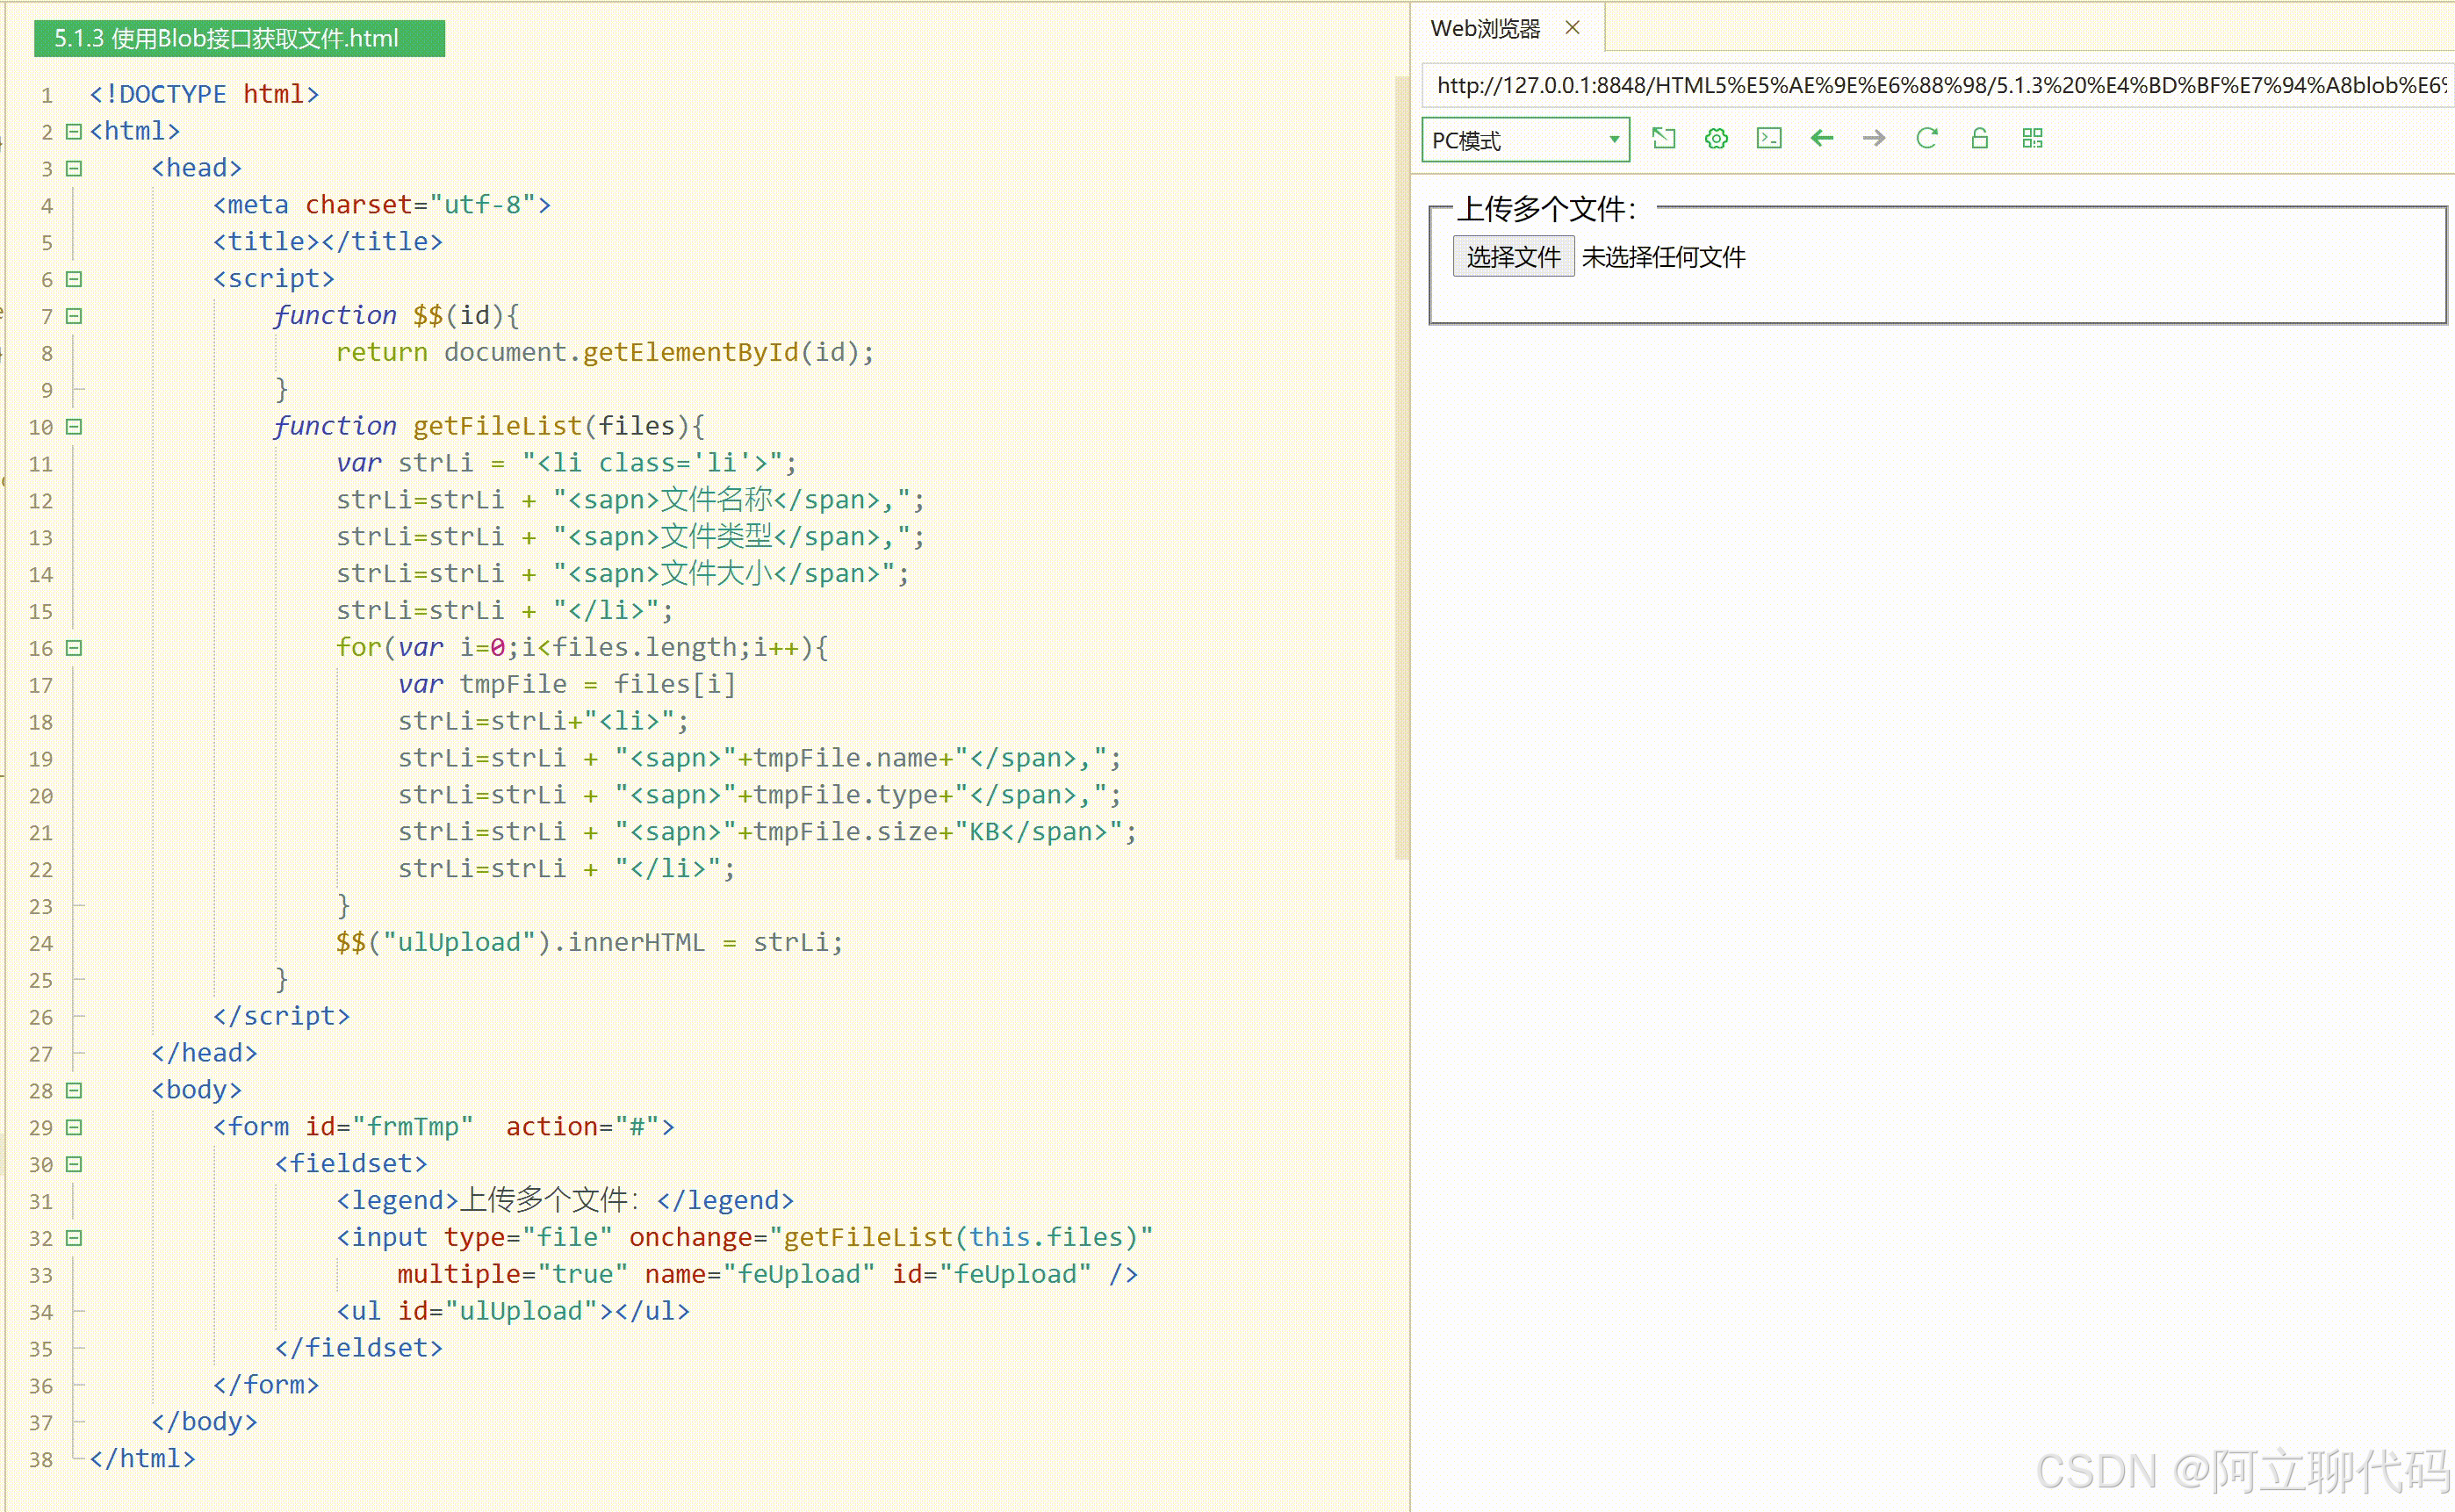Click "innerHTML" on line 24
2455x1512 pixels.
click(636, 942)
